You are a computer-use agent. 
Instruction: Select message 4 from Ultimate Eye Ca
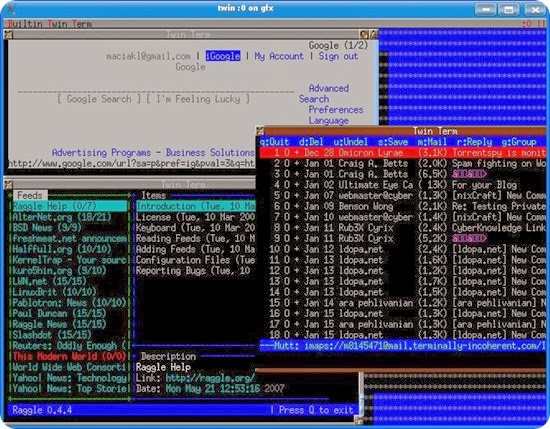point(403,185)
